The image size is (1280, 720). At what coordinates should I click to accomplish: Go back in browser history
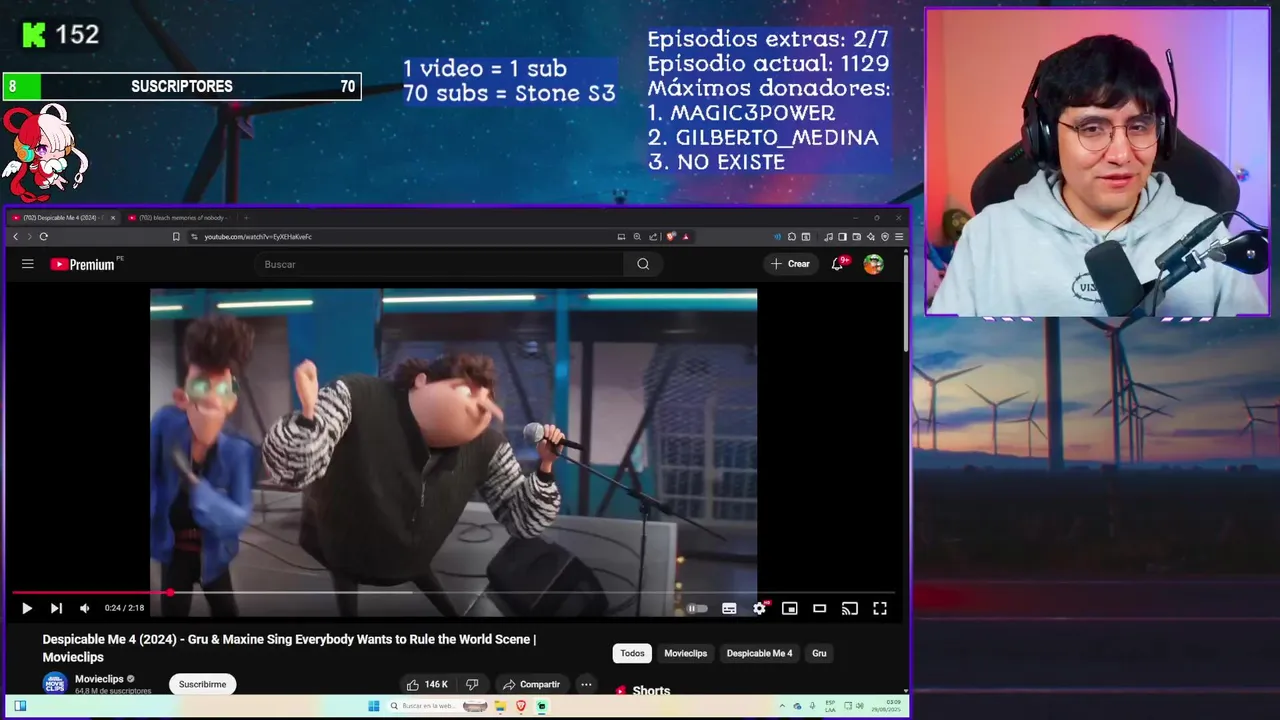pos(15,237)
